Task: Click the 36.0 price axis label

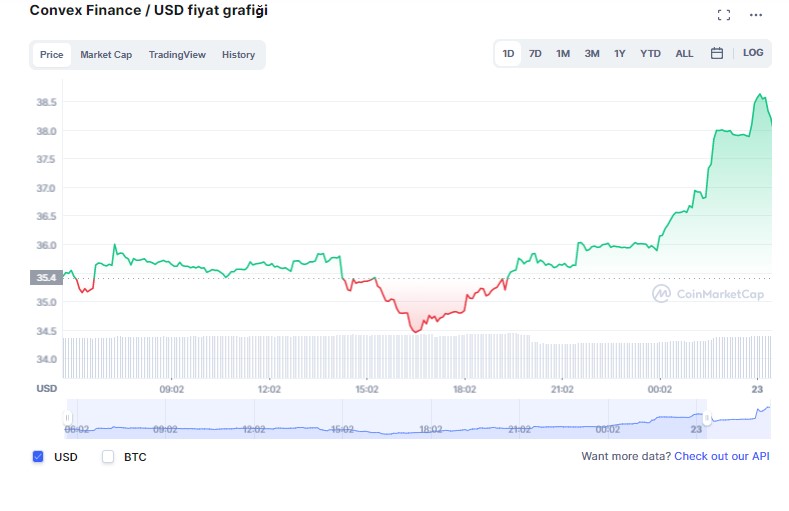Action: 46,245
